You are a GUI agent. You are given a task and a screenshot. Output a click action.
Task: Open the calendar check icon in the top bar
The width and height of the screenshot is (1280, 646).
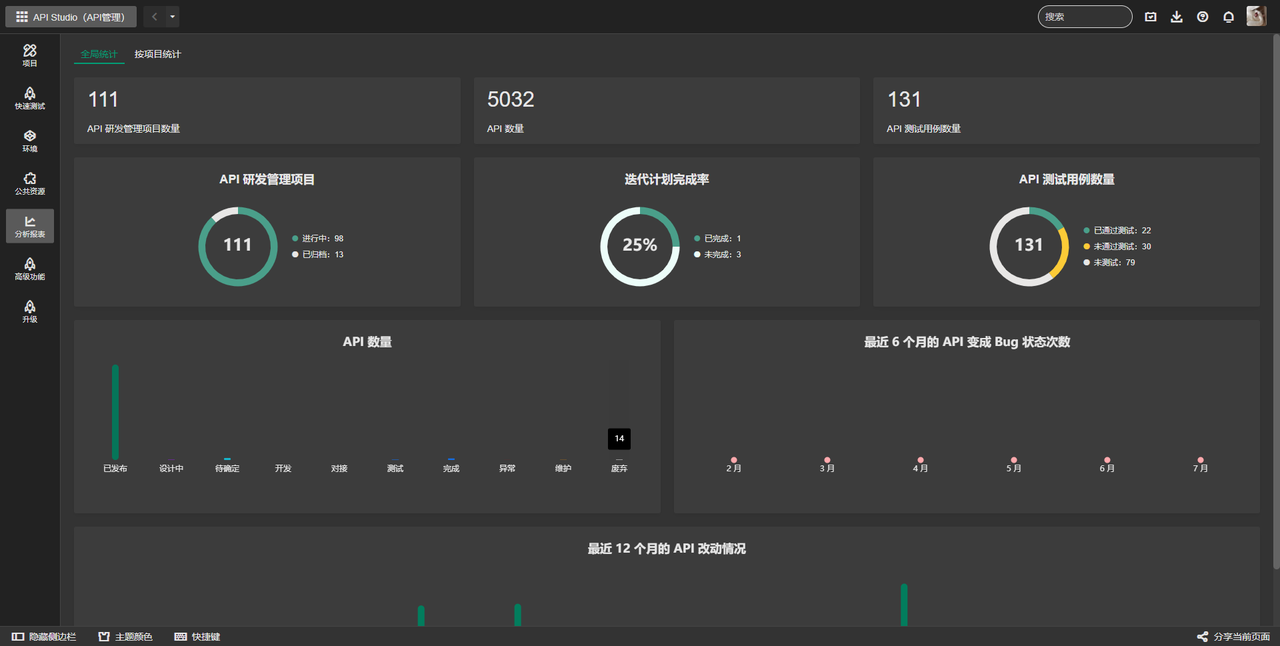[1151, 17]
